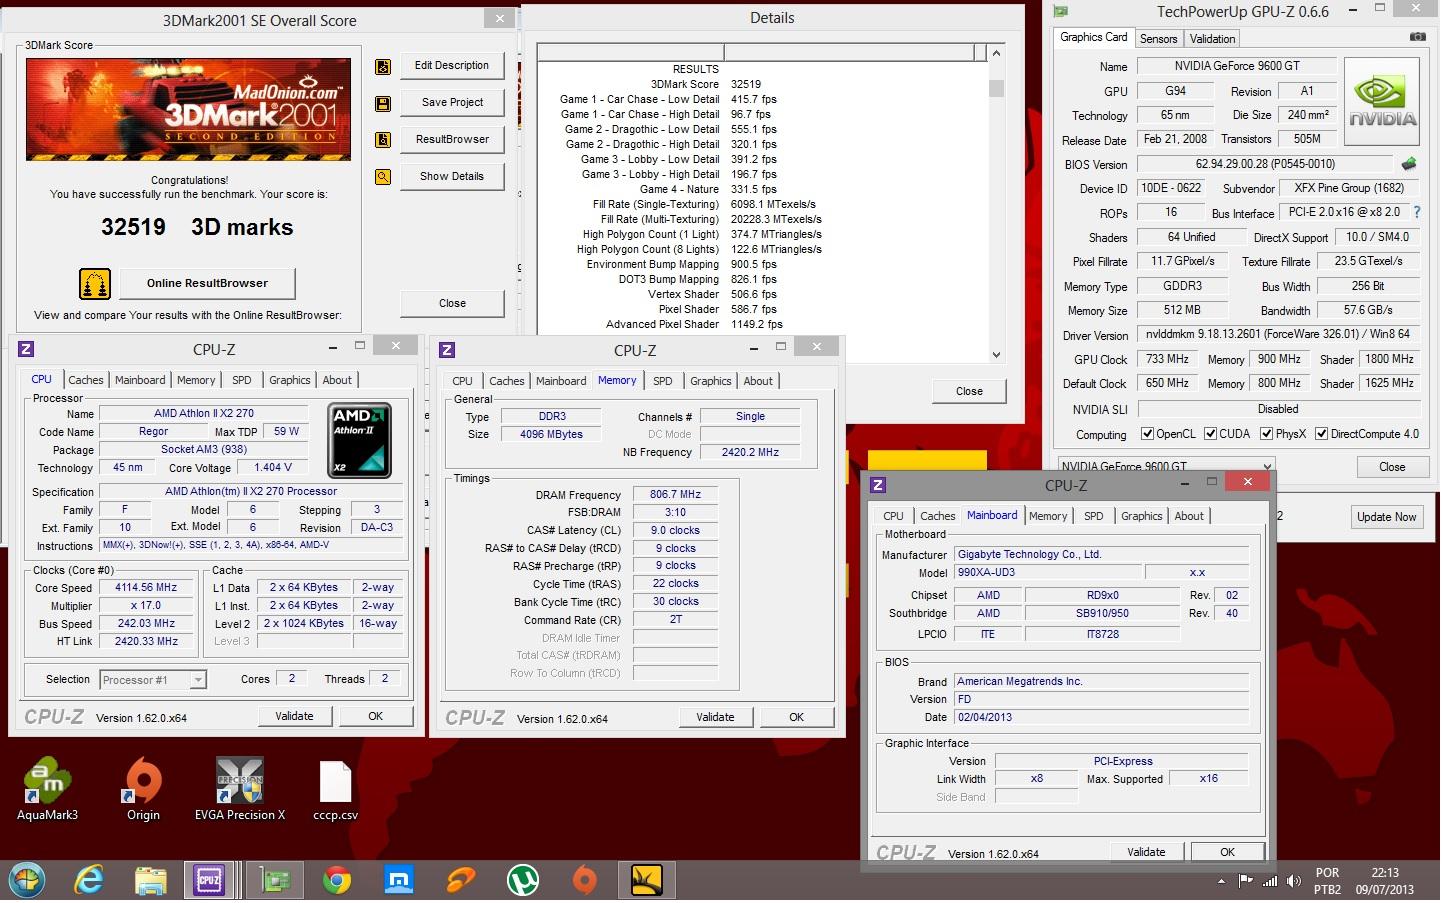Click the magnifier icon beside Show Details
1442x903 pixels.
383,177
